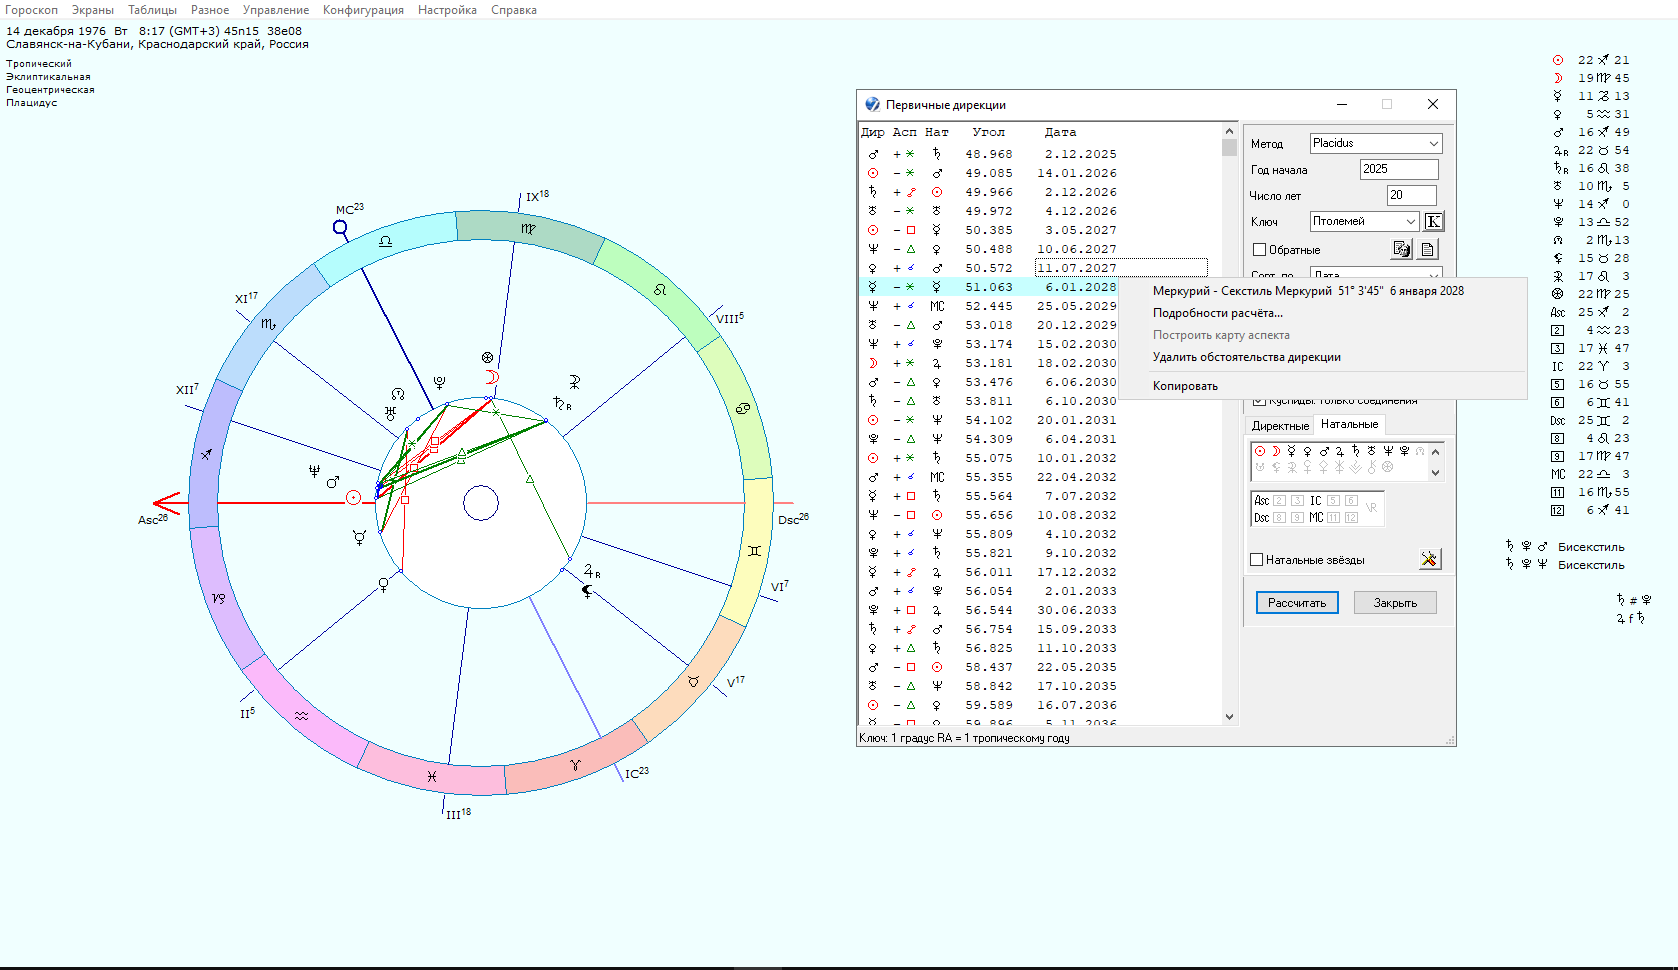
Task: Click the K key settings icon
Action: [1433, 222]
